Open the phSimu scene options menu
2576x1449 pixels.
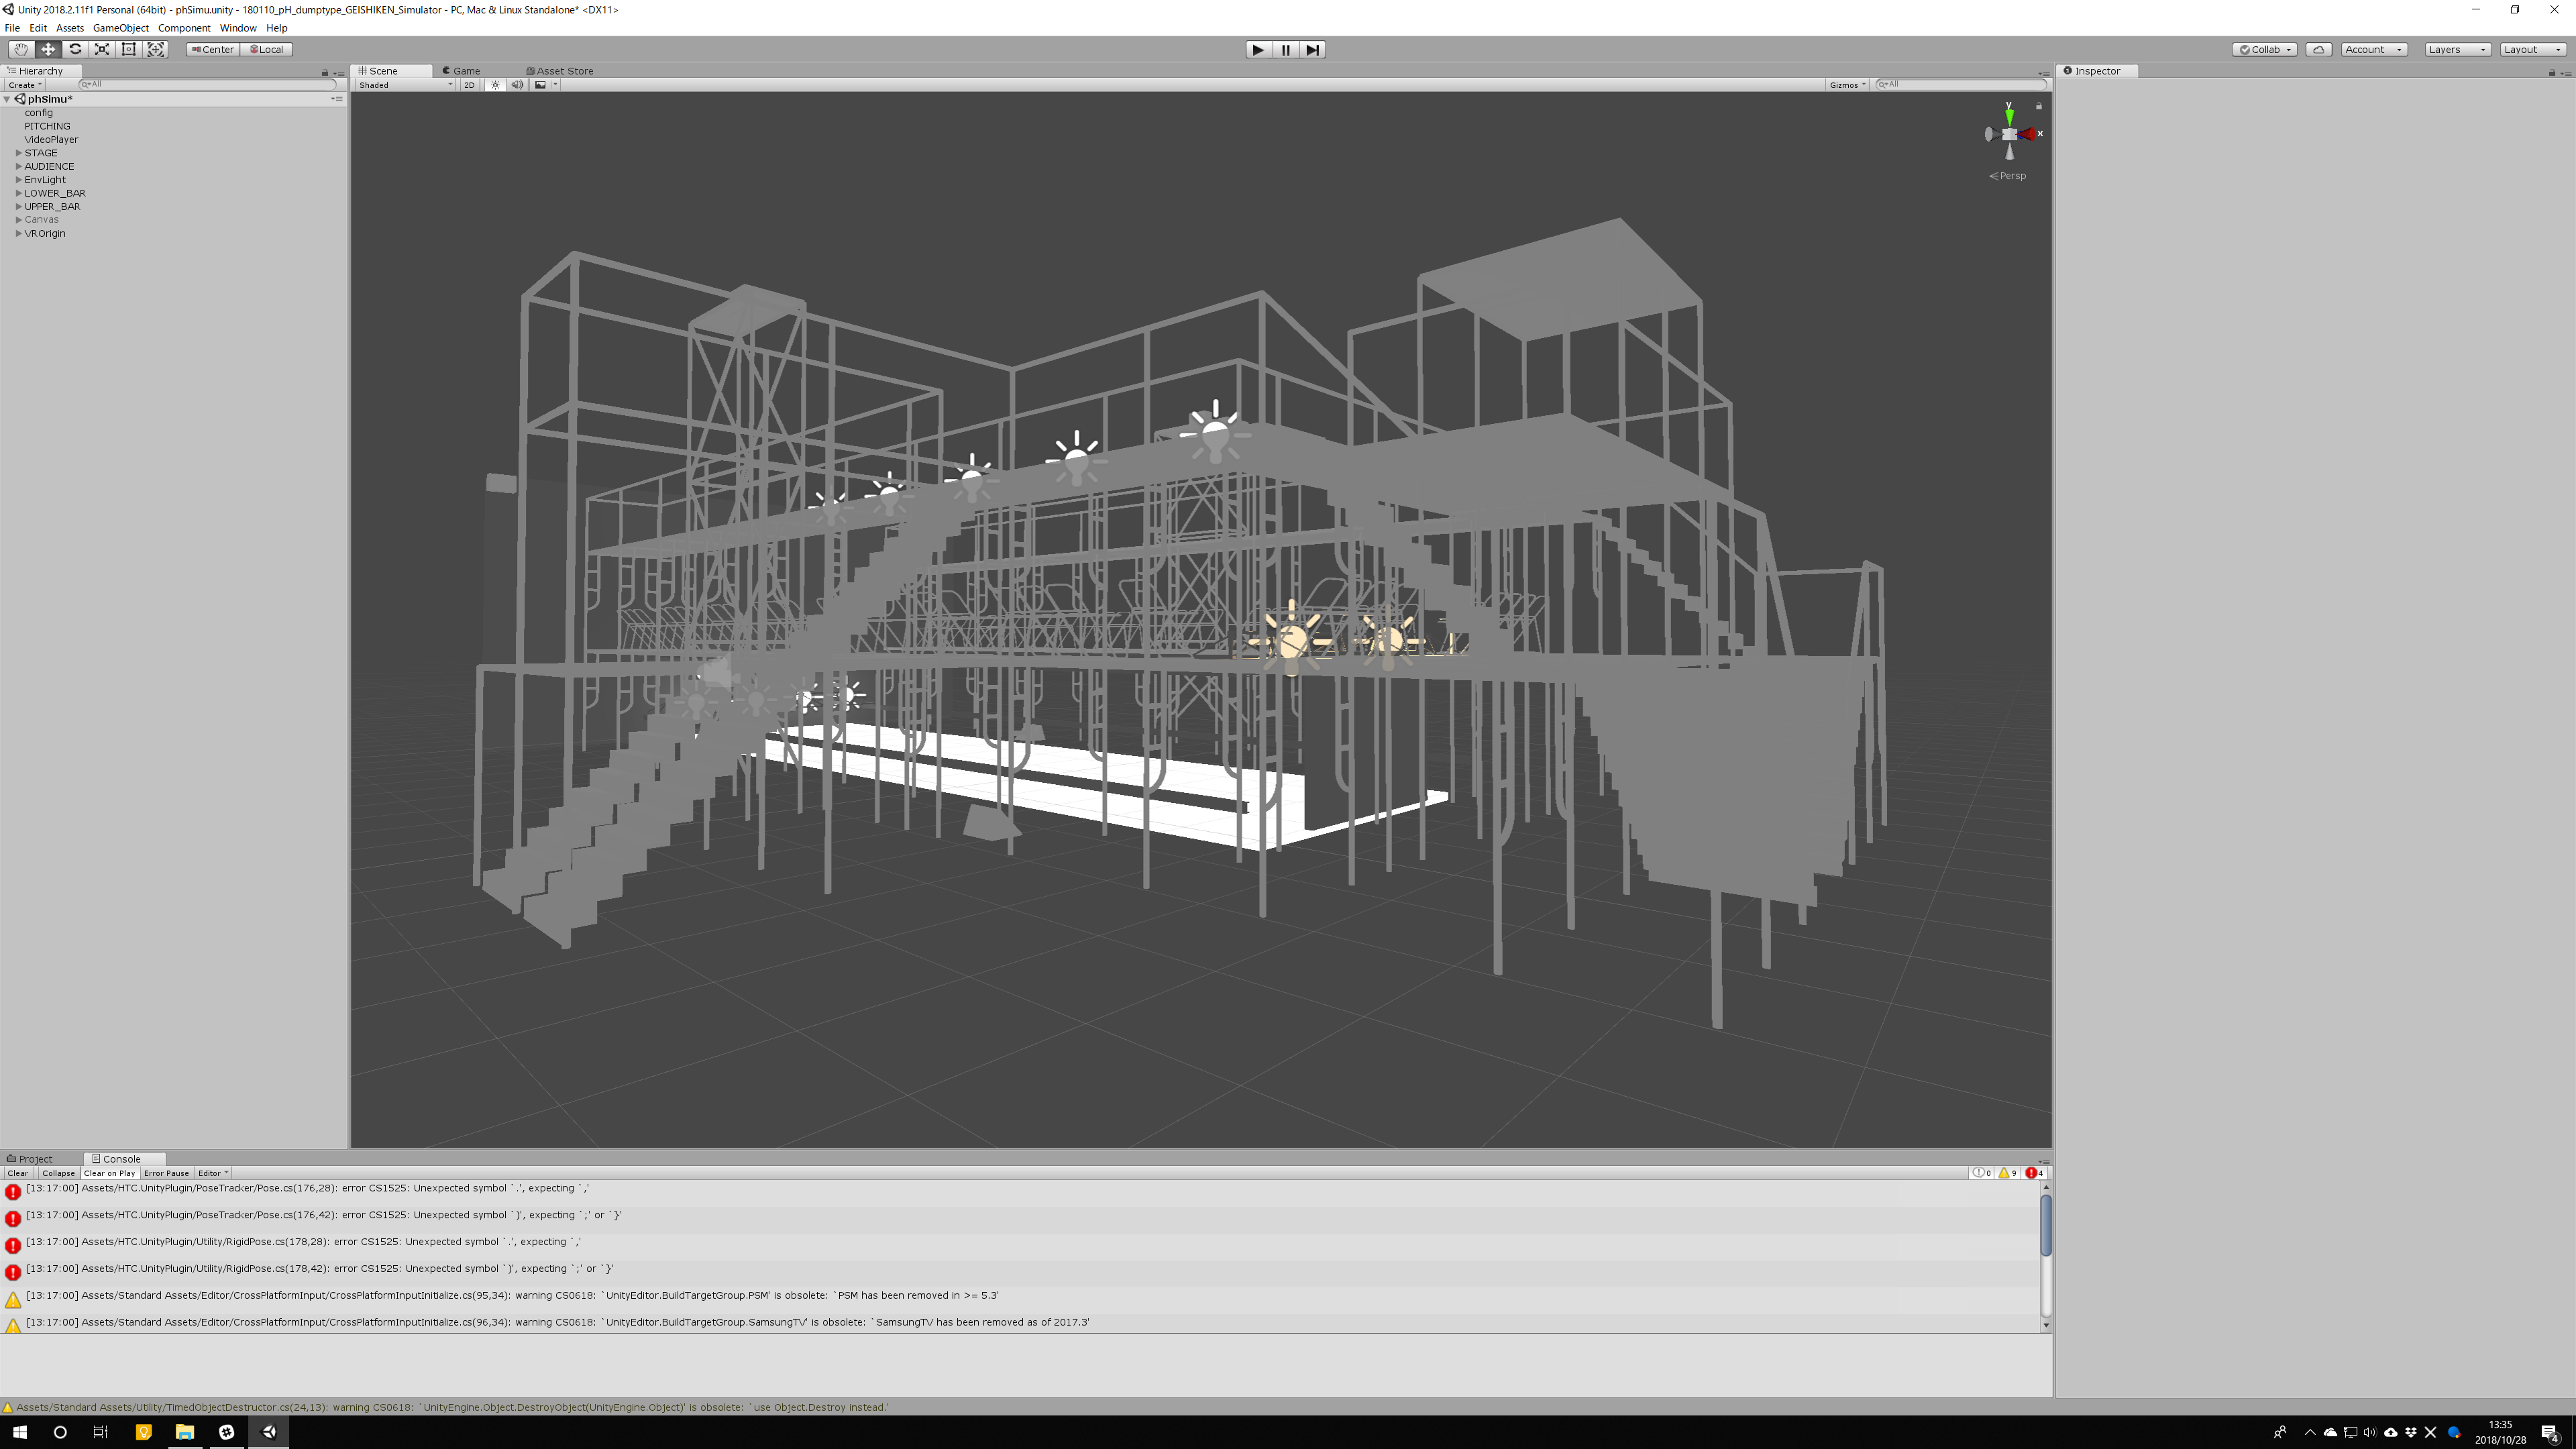coord(337,99)
